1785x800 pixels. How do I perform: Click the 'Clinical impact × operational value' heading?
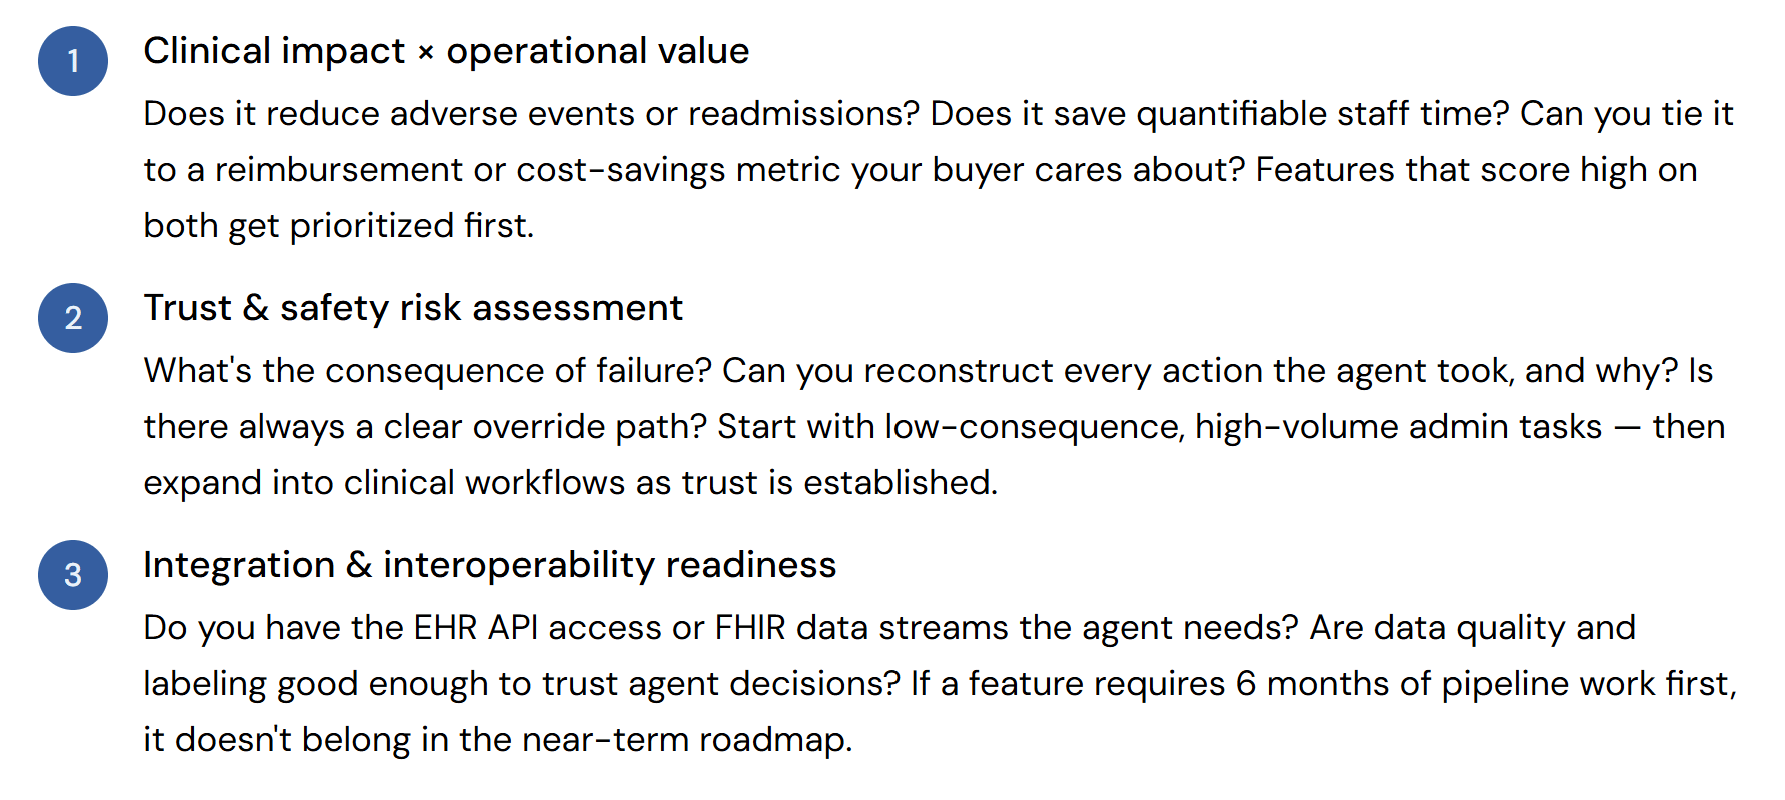[x=446, y=51]
